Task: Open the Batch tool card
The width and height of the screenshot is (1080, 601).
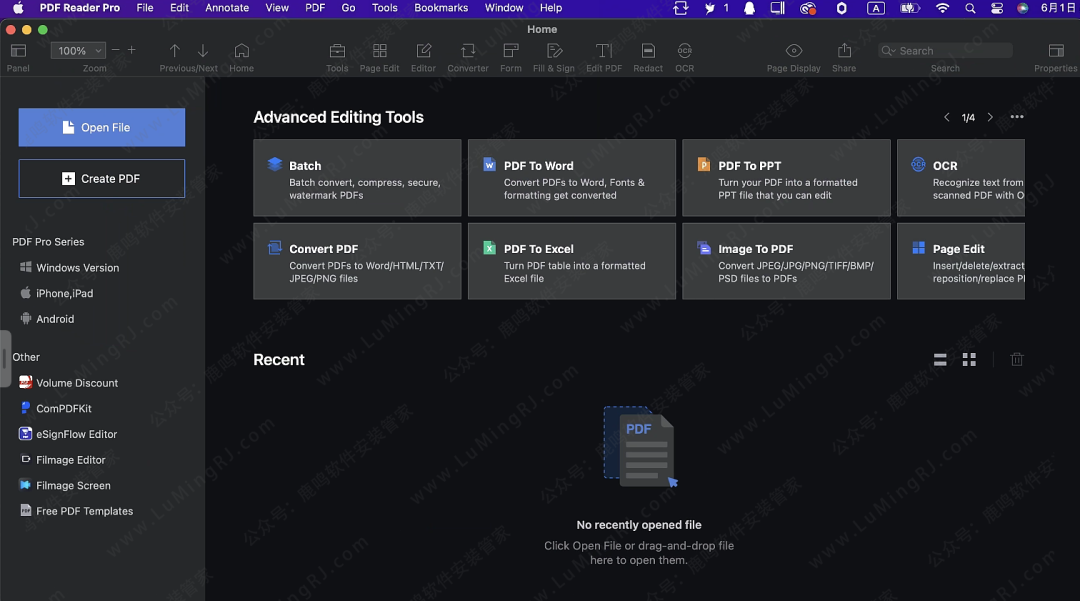Action: pyautogui.click(x=357, y=178)
